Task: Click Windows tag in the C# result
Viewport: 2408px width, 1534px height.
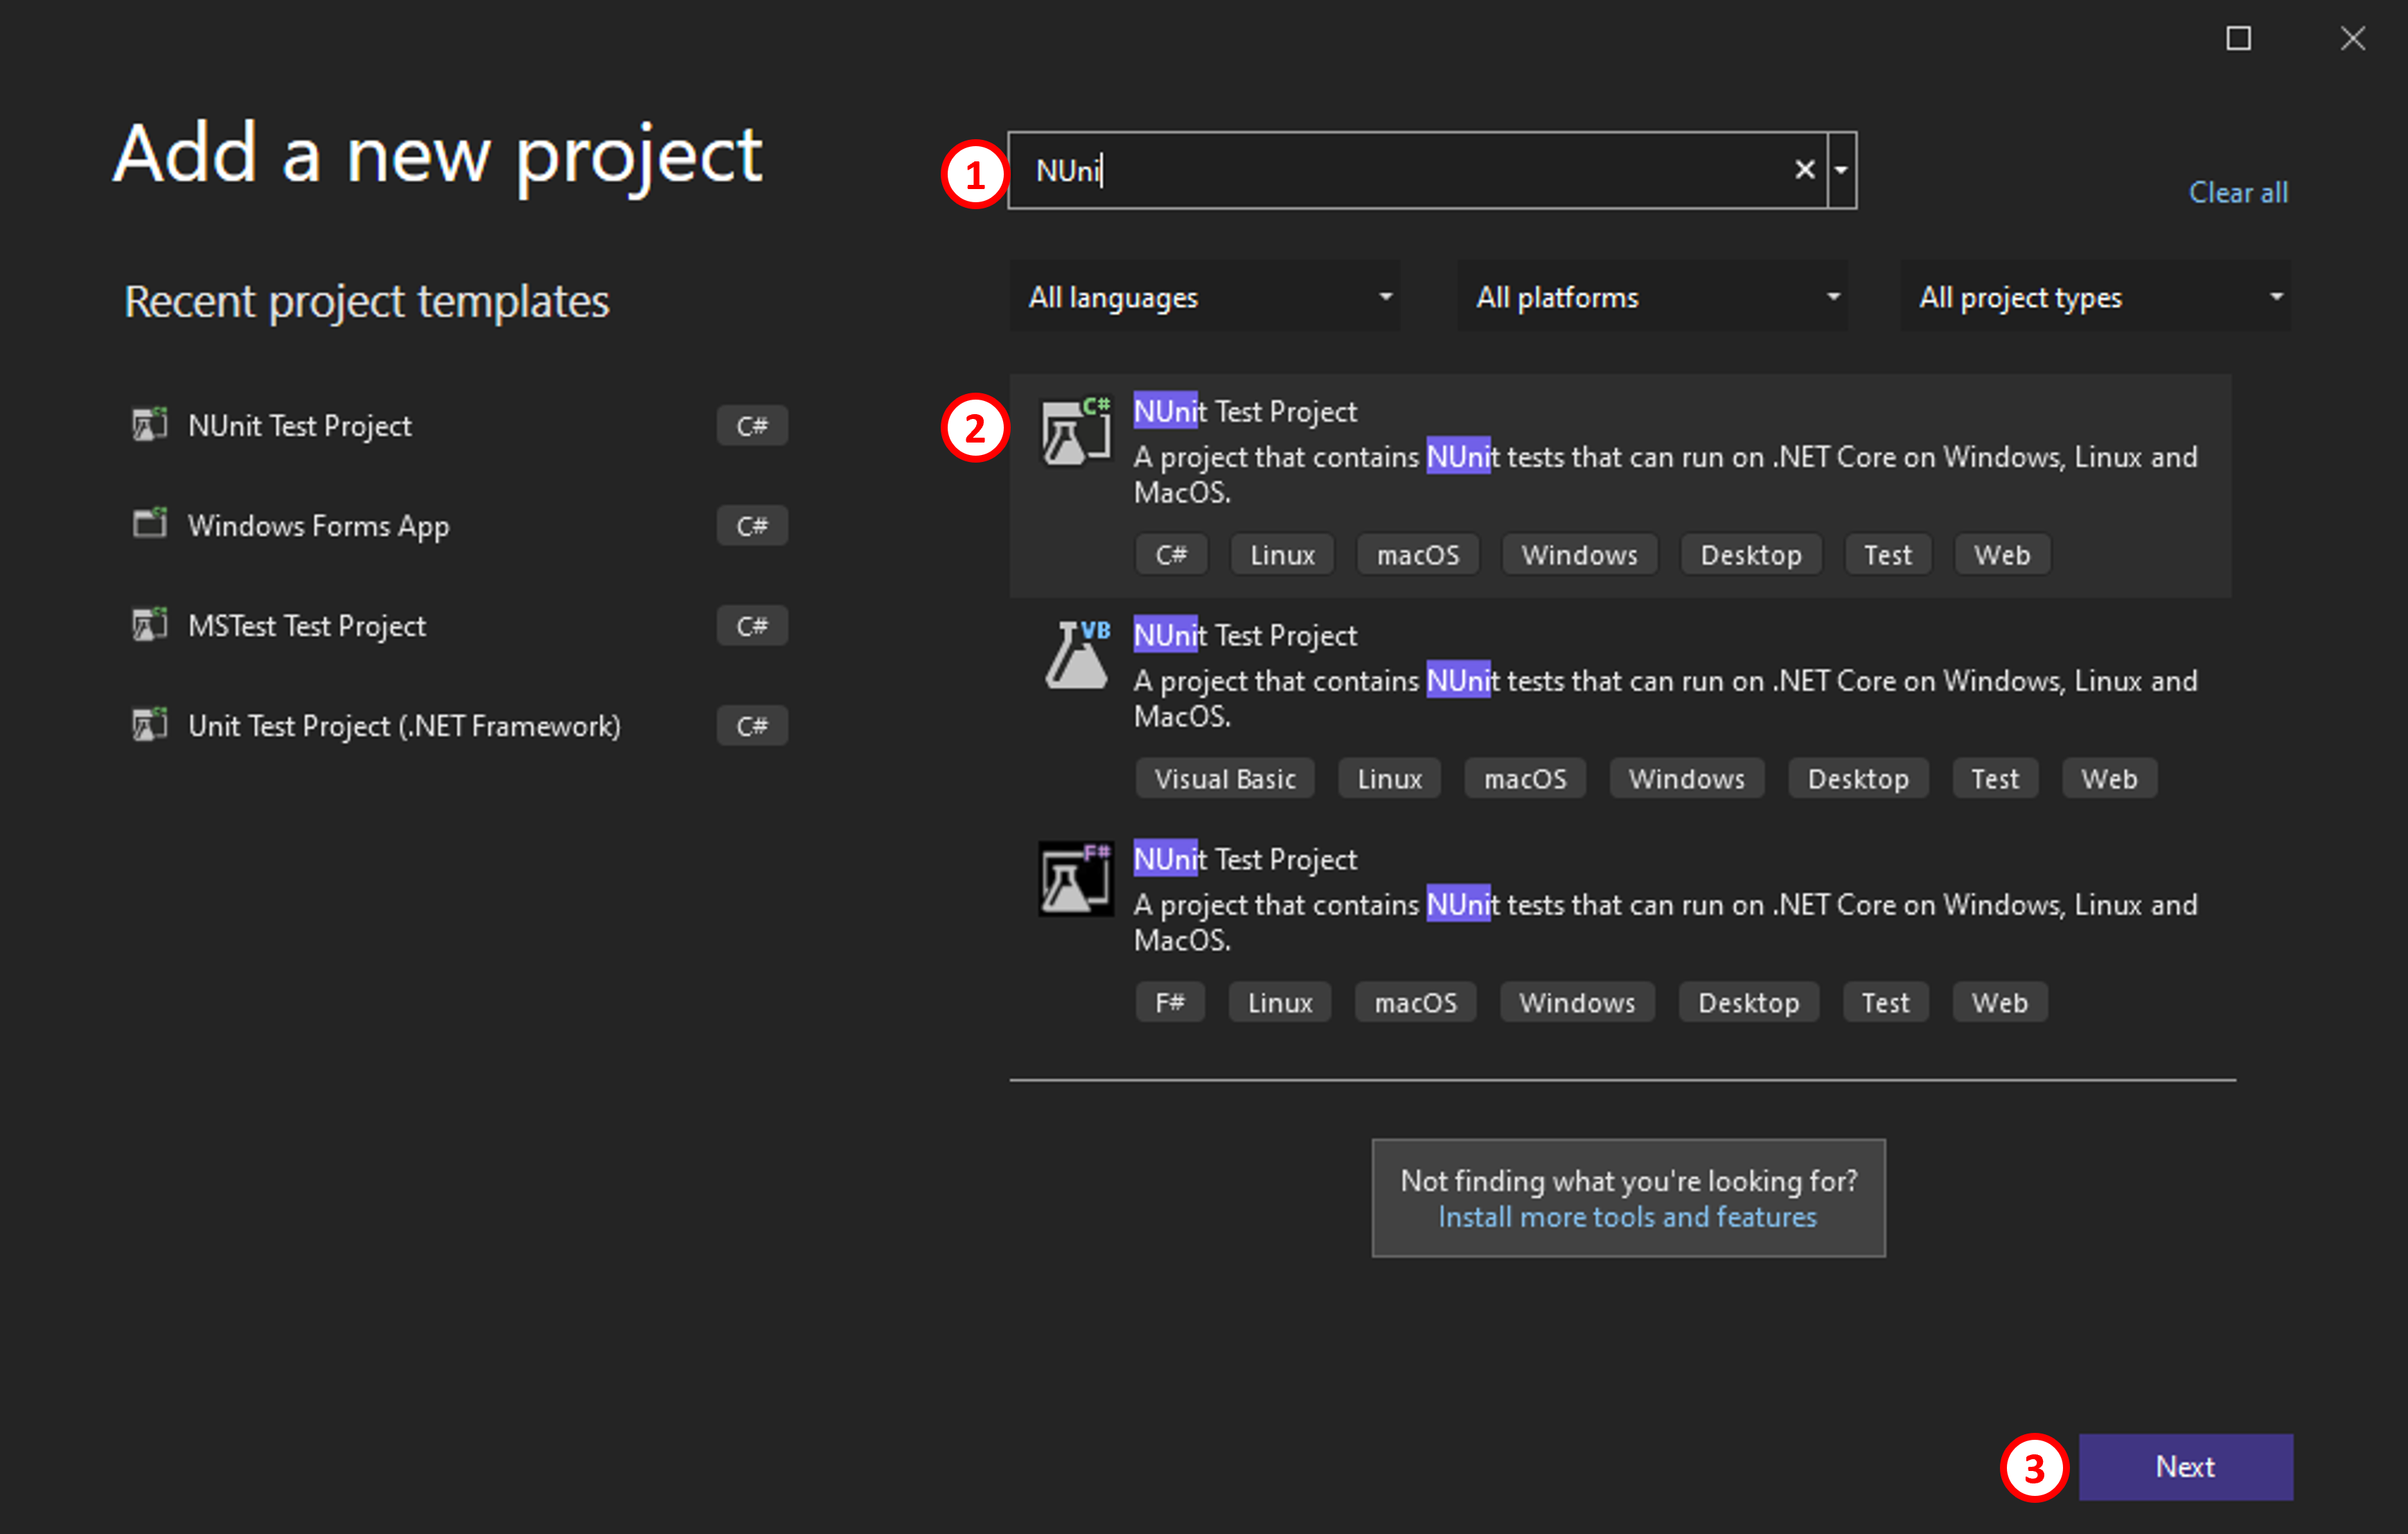Action: [1579, 554]
